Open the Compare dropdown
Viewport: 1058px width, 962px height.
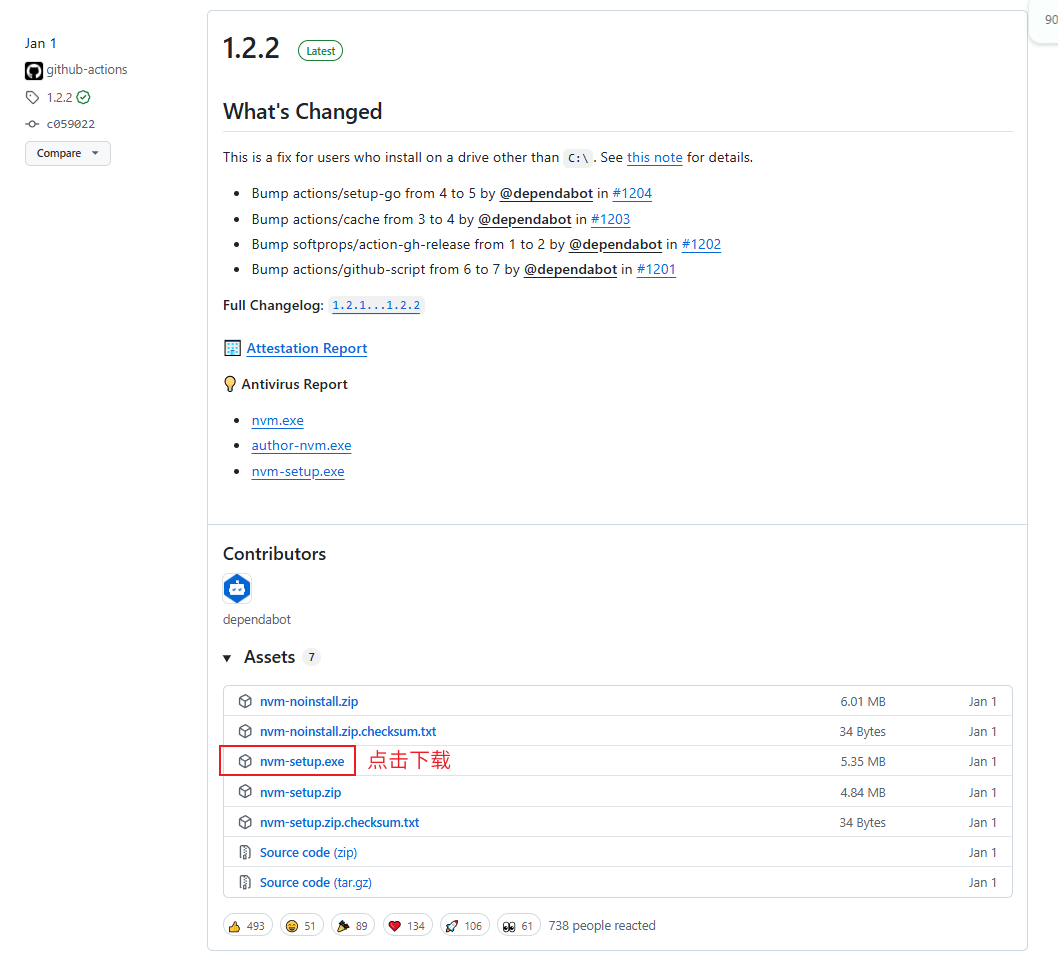coord(67,153)
